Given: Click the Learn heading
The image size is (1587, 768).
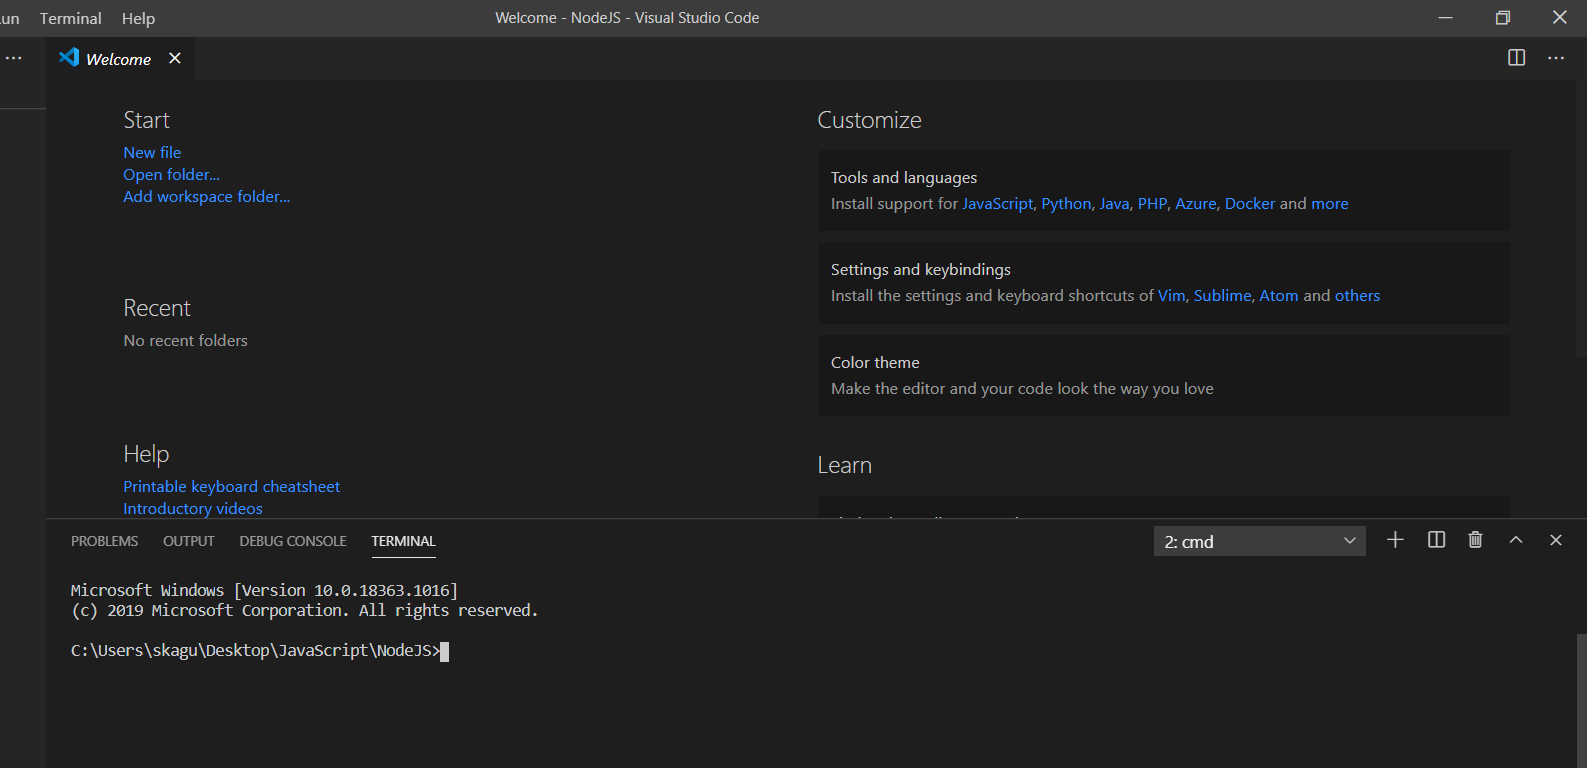Looking at the screenshot, I should pyautogui.click(x=844, y=465).
